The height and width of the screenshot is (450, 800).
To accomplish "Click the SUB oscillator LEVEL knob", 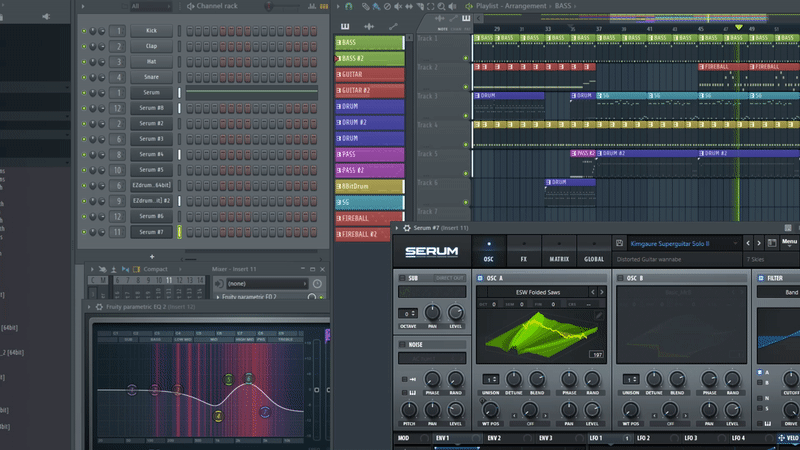I will [x=455, y=312].
